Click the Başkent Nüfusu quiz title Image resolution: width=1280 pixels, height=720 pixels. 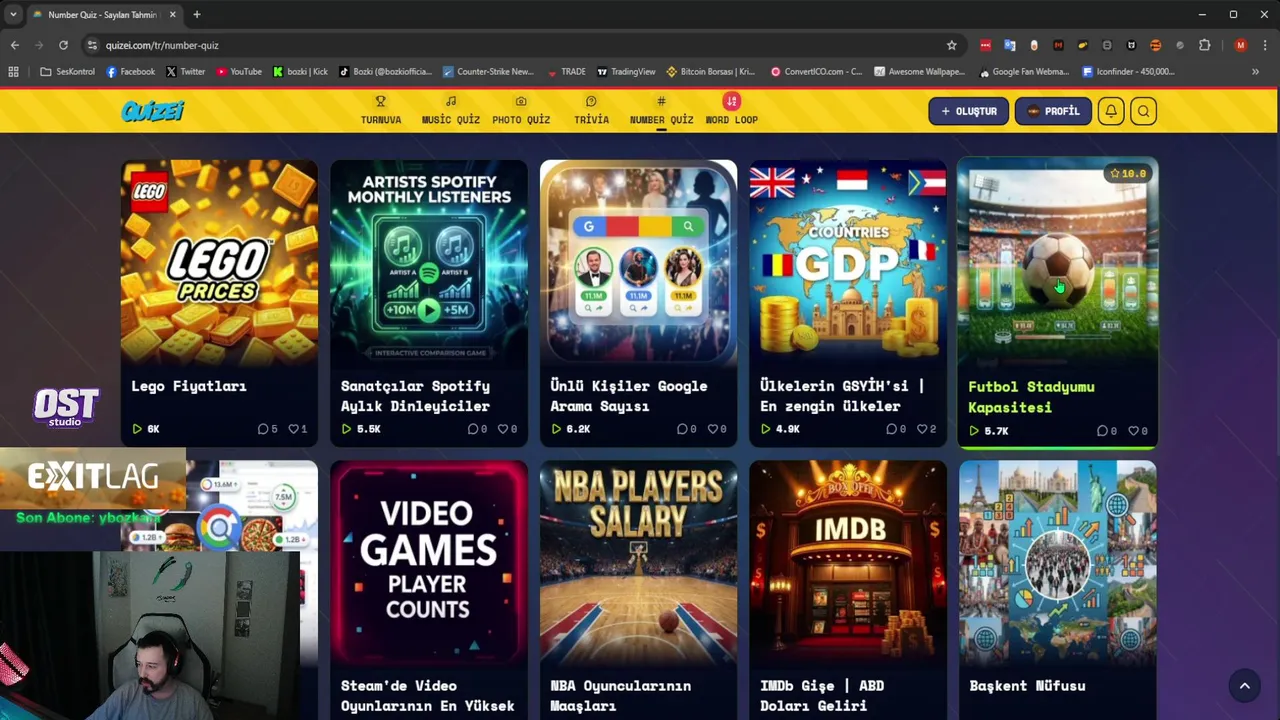[x=1027, y=686]
